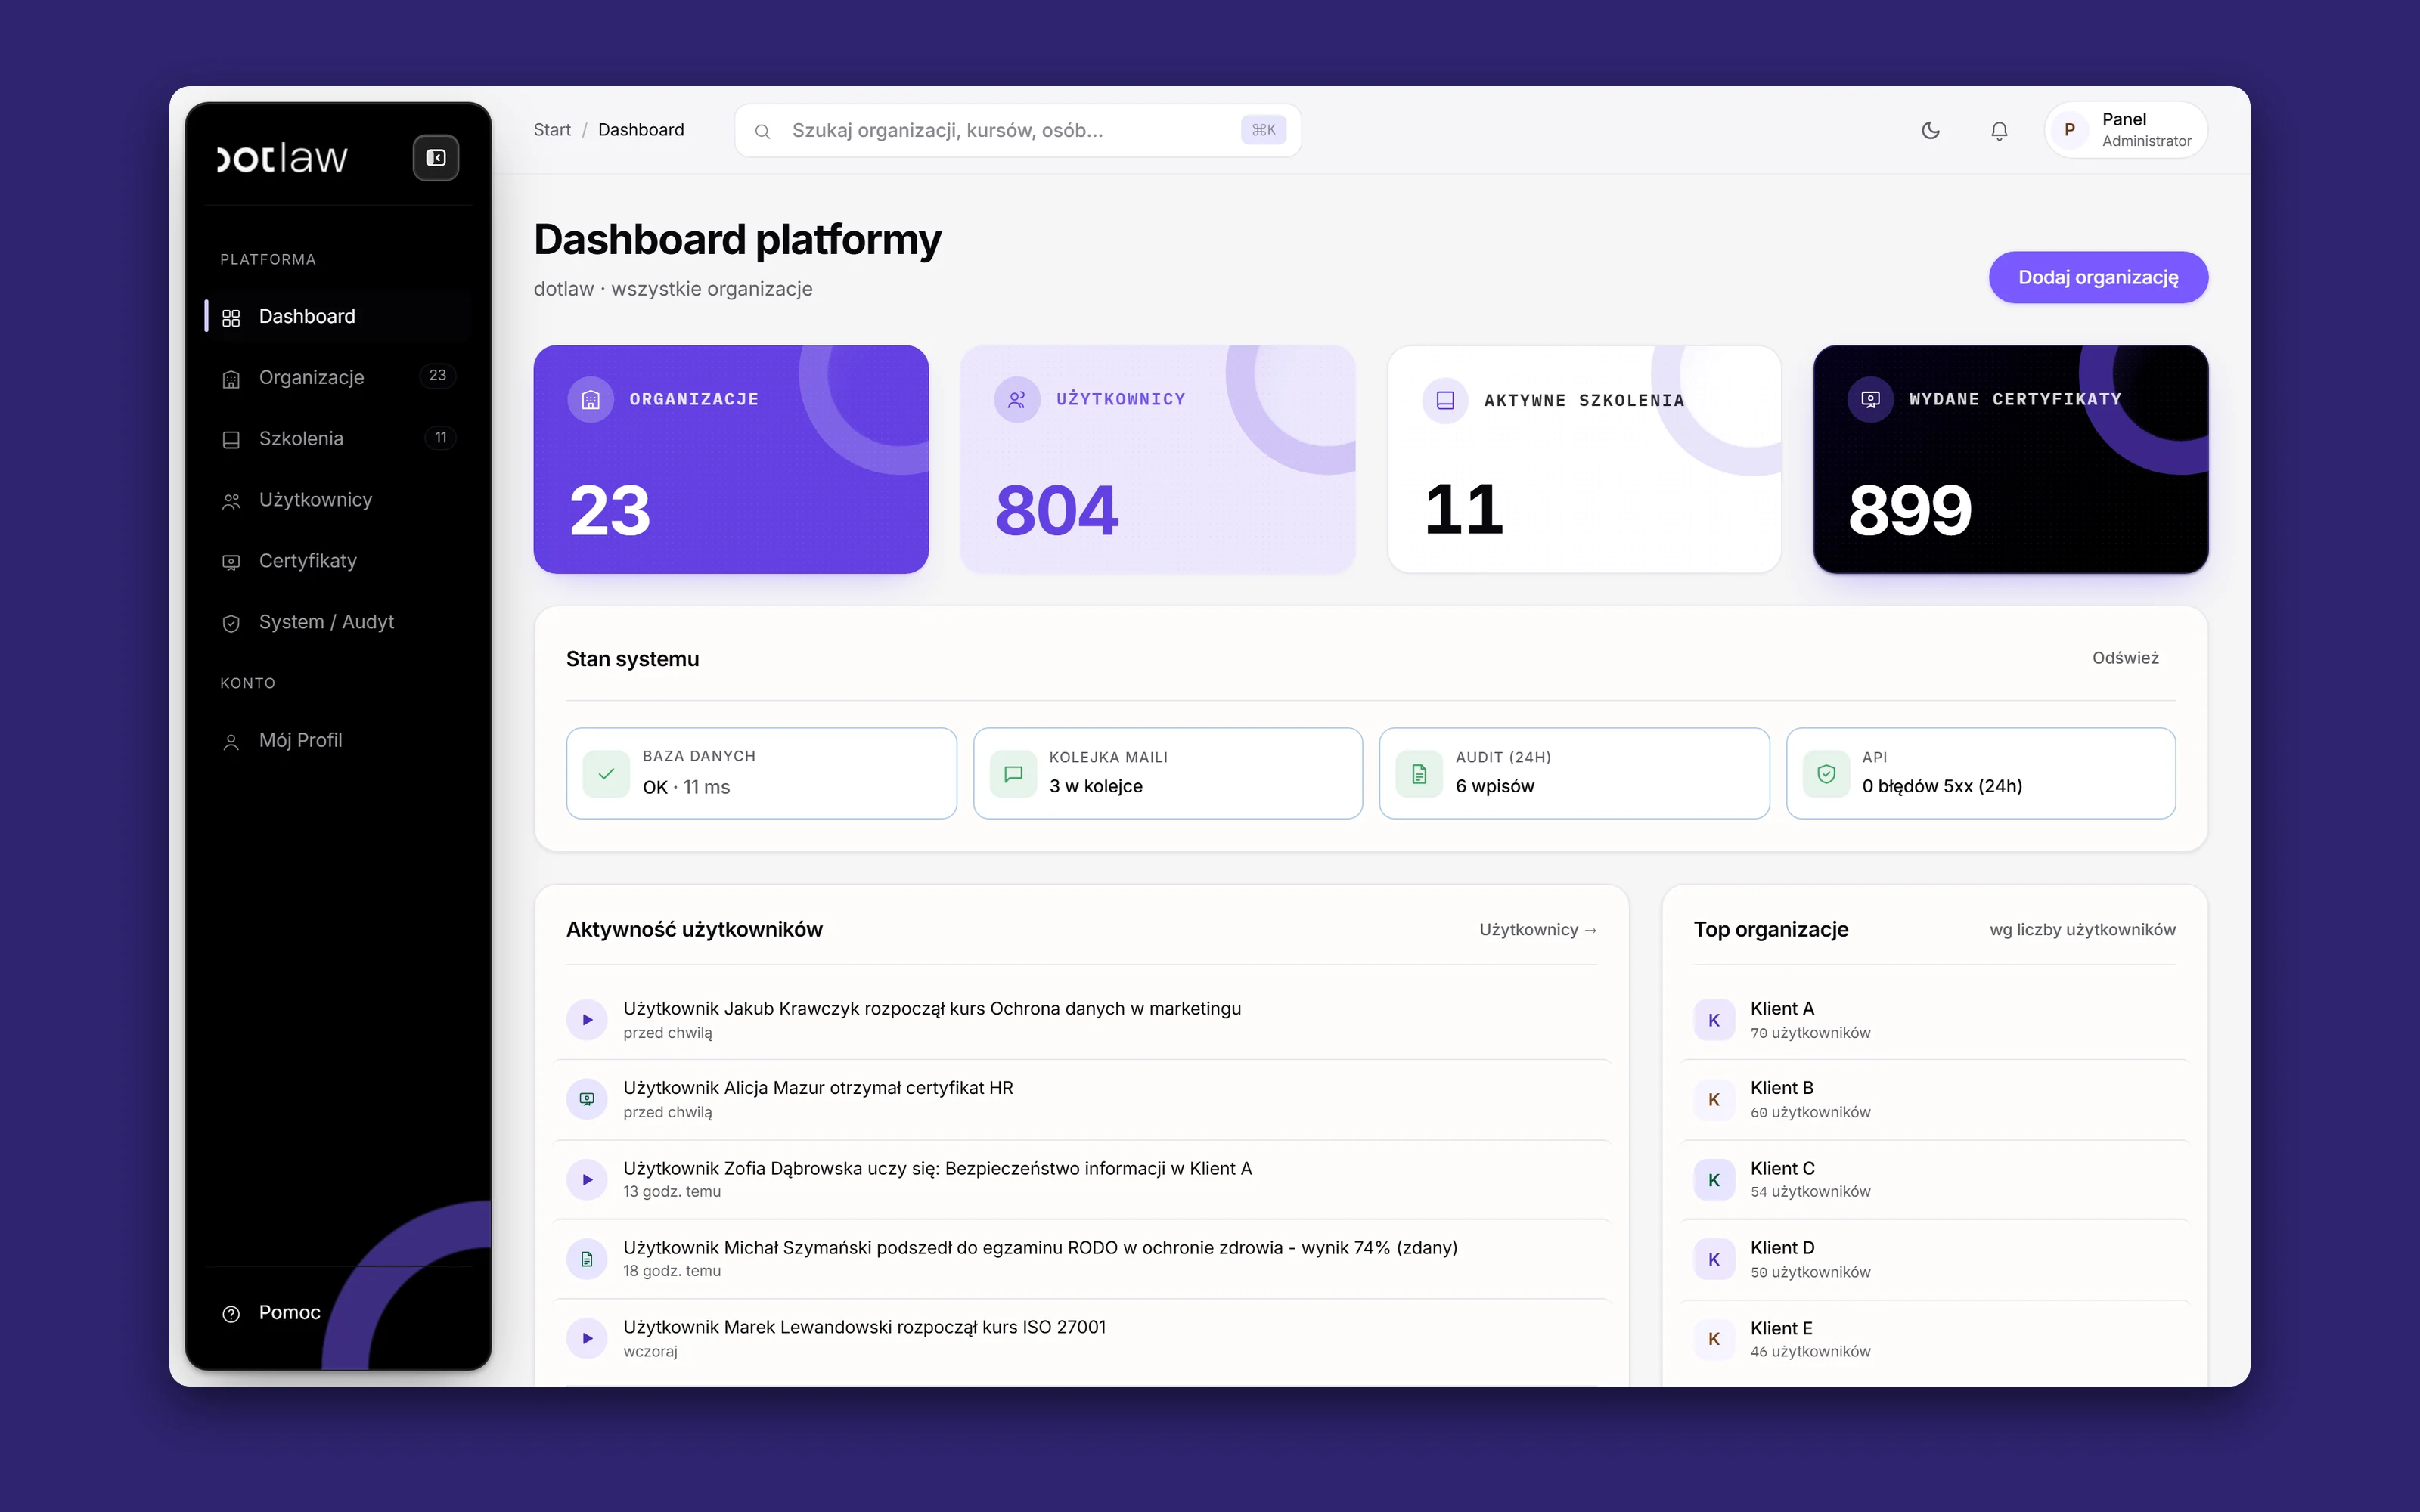Open Pomoc help link

pos(272,1312)
